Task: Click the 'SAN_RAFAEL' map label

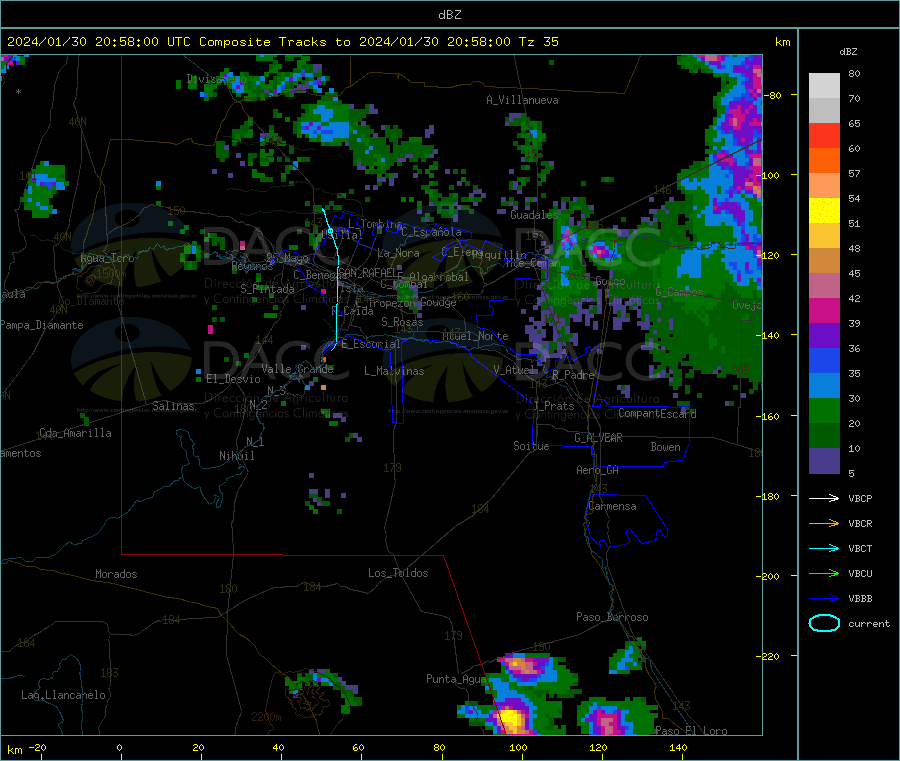Action: tap(367, 273)
